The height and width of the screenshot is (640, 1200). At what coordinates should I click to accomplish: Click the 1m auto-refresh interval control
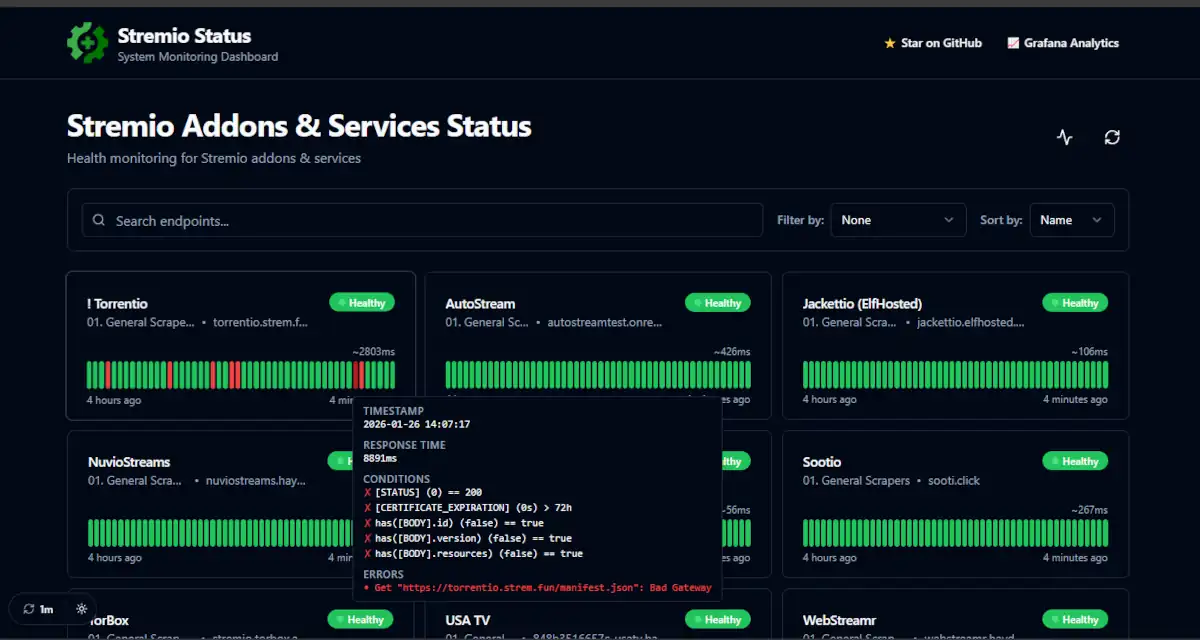(40, 609)
